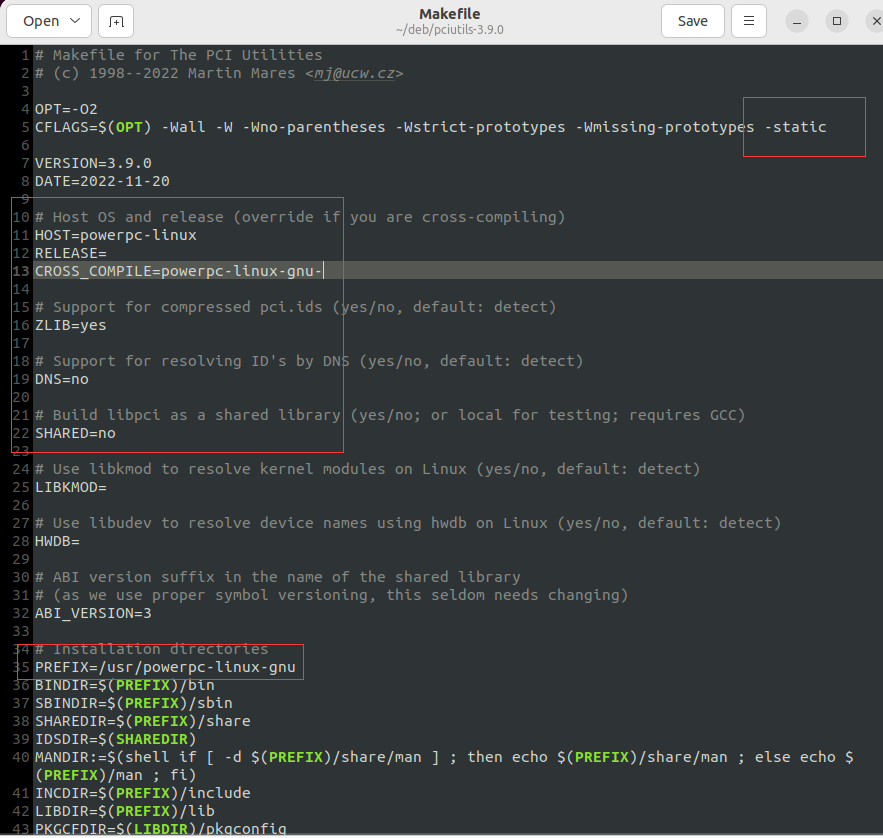Click the Makefile title in header bar
Viewport: 883px width, 838px height.
point(449,13)
